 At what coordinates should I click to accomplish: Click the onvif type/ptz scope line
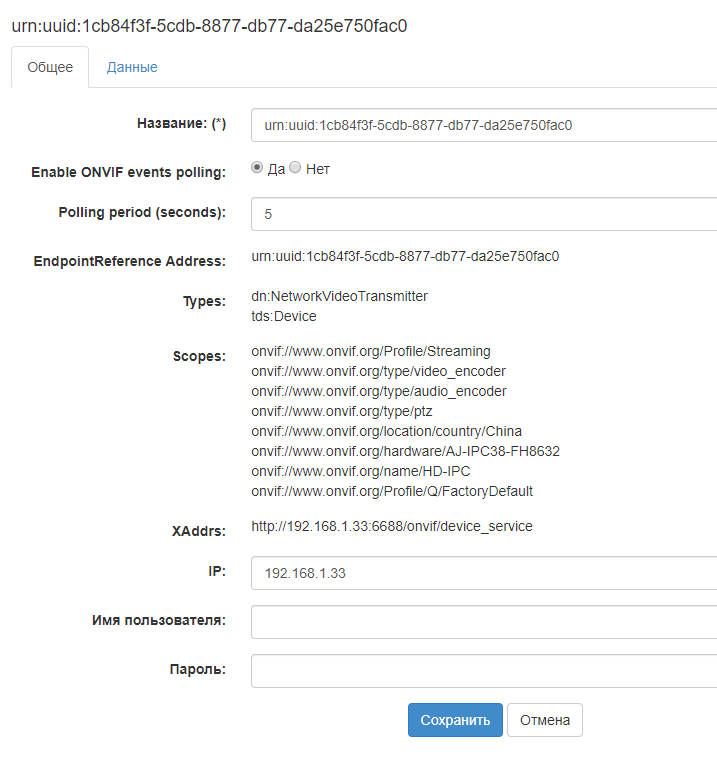click(341, 411)
